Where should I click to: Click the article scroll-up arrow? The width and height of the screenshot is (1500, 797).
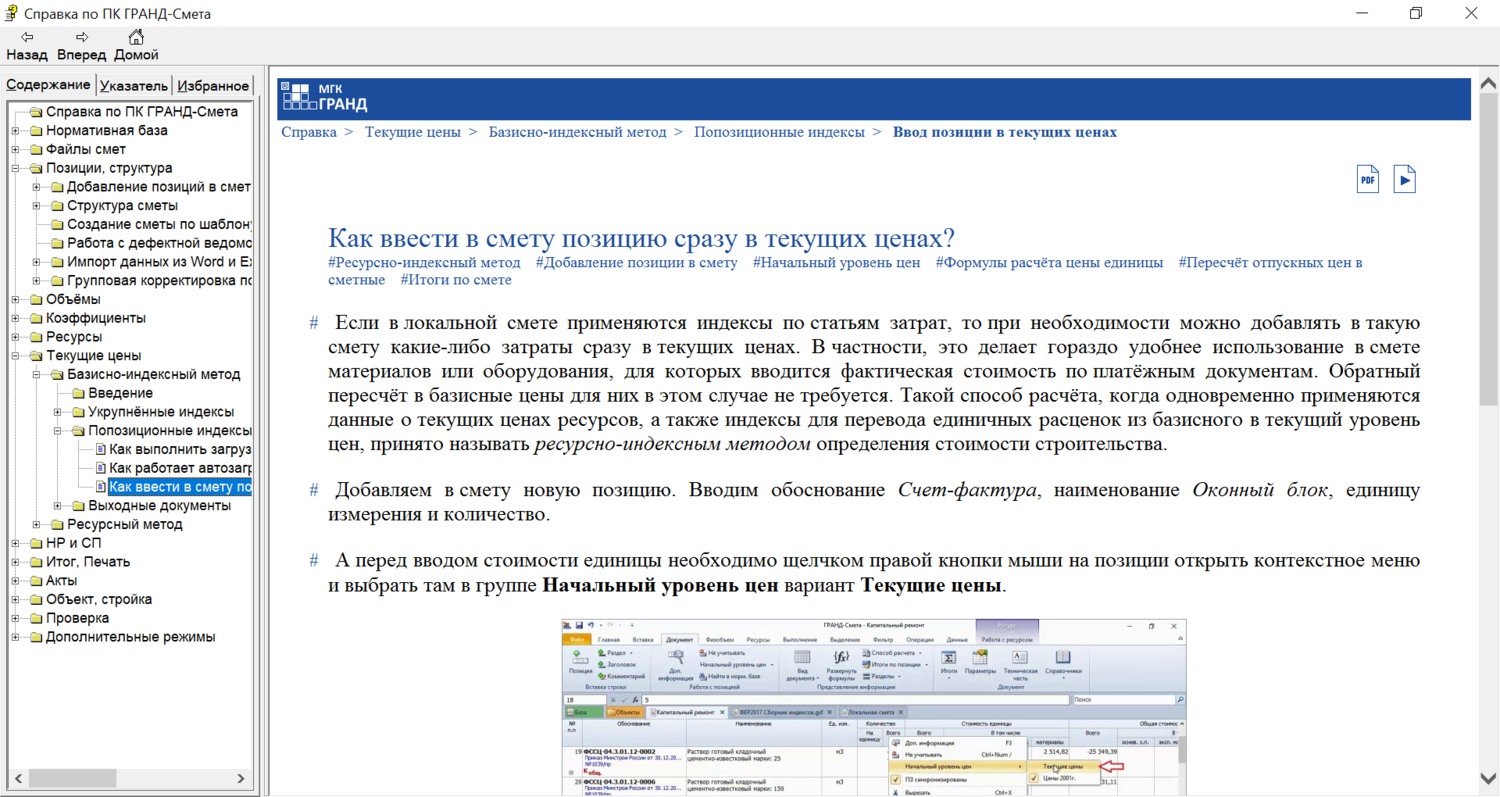[1489, 85]
